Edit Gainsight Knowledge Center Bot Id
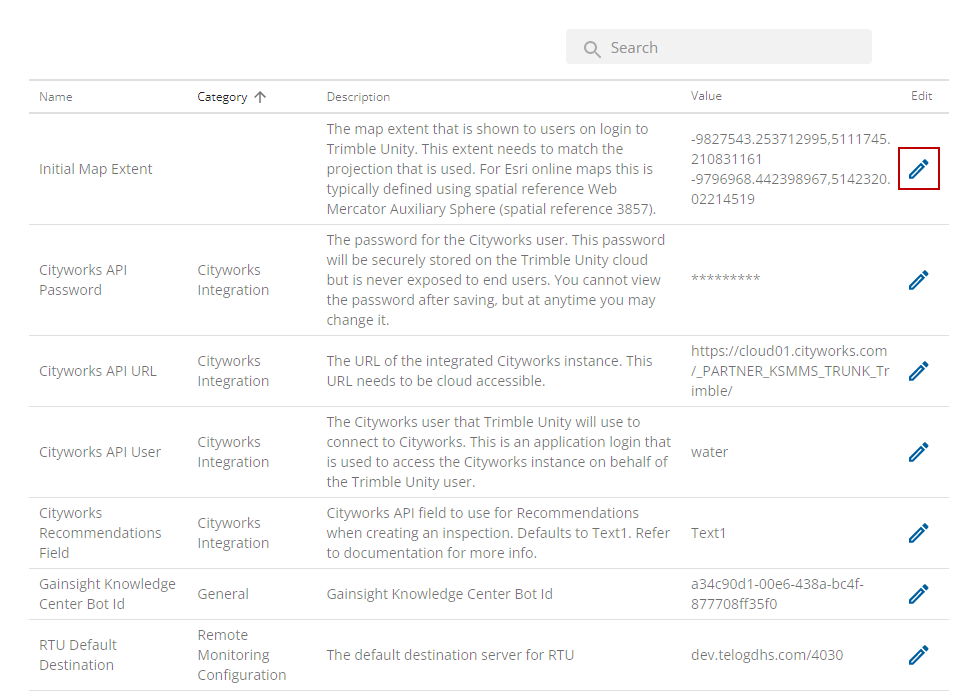The image size is (978, 695). point(918,594)
